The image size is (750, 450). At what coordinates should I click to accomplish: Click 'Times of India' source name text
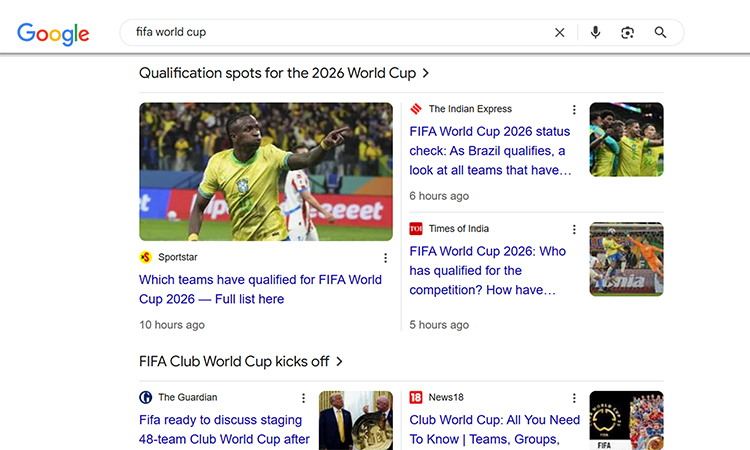coord(459,229)
